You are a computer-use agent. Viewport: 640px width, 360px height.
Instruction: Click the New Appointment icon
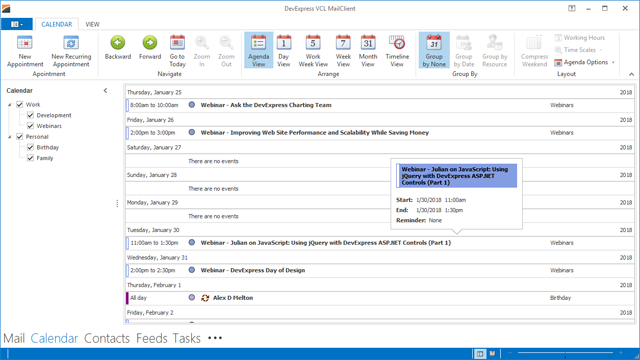[x=24, y=43]
